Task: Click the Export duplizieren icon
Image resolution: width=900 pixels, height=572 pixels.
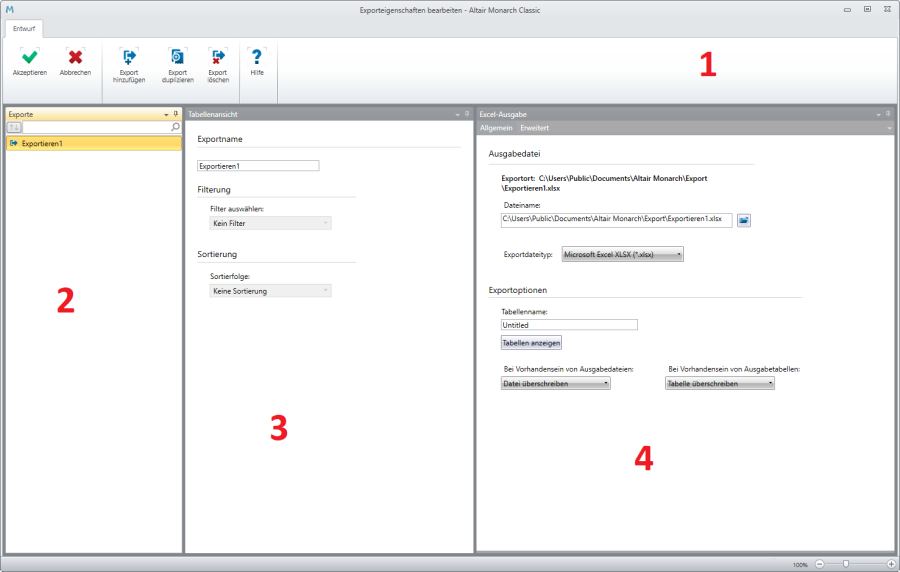Action: tap(177, 57)
